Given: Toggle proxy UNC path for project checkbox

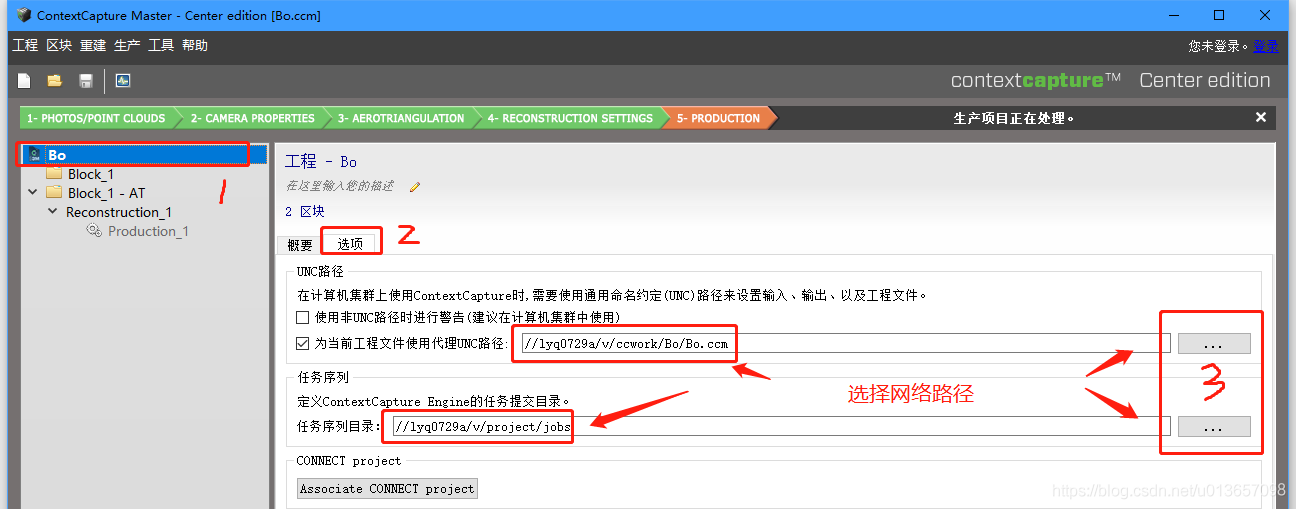Looking at the screenshot, I should [303, 343].
